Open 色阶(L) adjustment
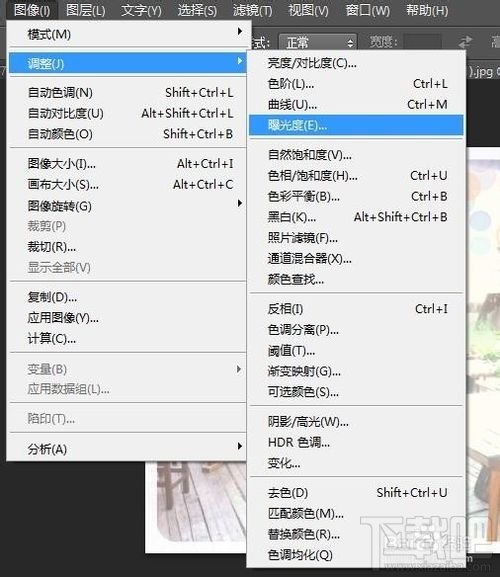Screen dimensions: 500x577 356,84
